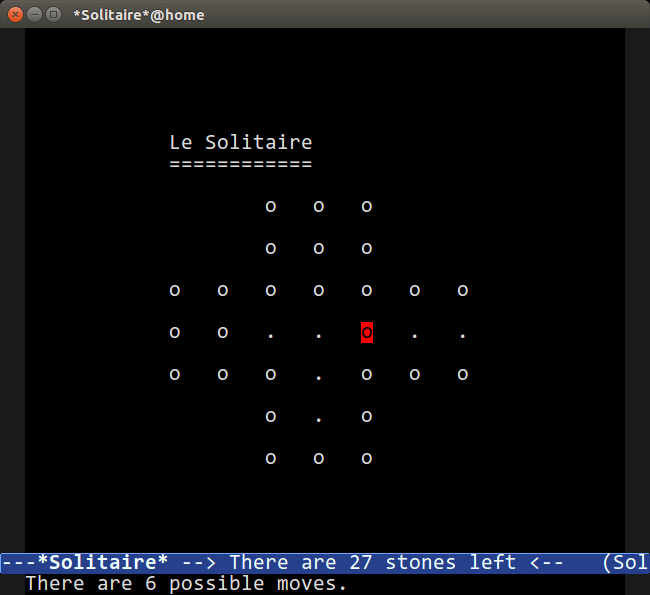Click the red highlighted stone at the cursor
650x595 pixels.
(x=367, y=332)
